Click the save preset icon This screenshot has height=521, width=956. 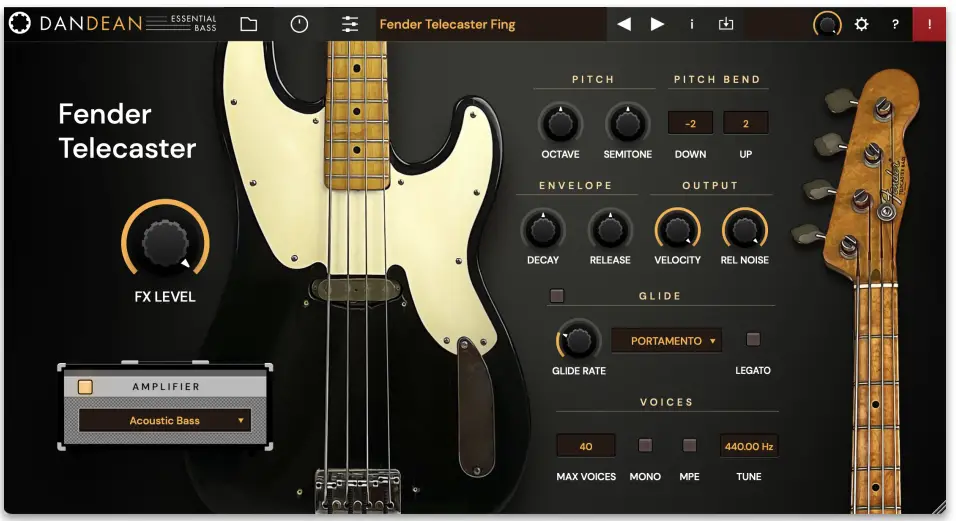tap(726, 24)
